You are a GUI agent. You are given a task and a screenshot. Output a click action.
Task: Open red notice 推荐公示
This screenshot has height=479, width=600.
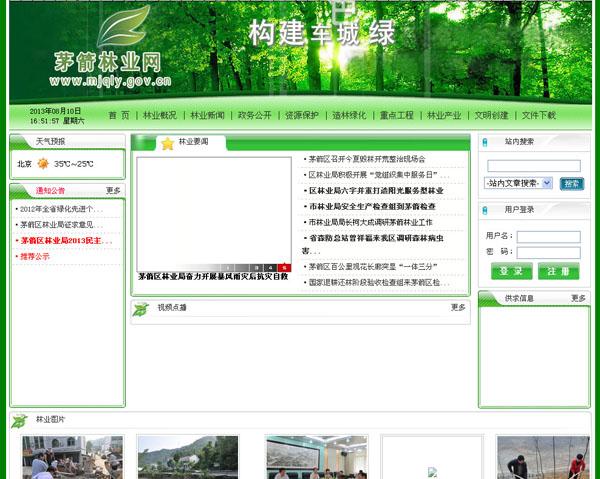click(35, 256)
